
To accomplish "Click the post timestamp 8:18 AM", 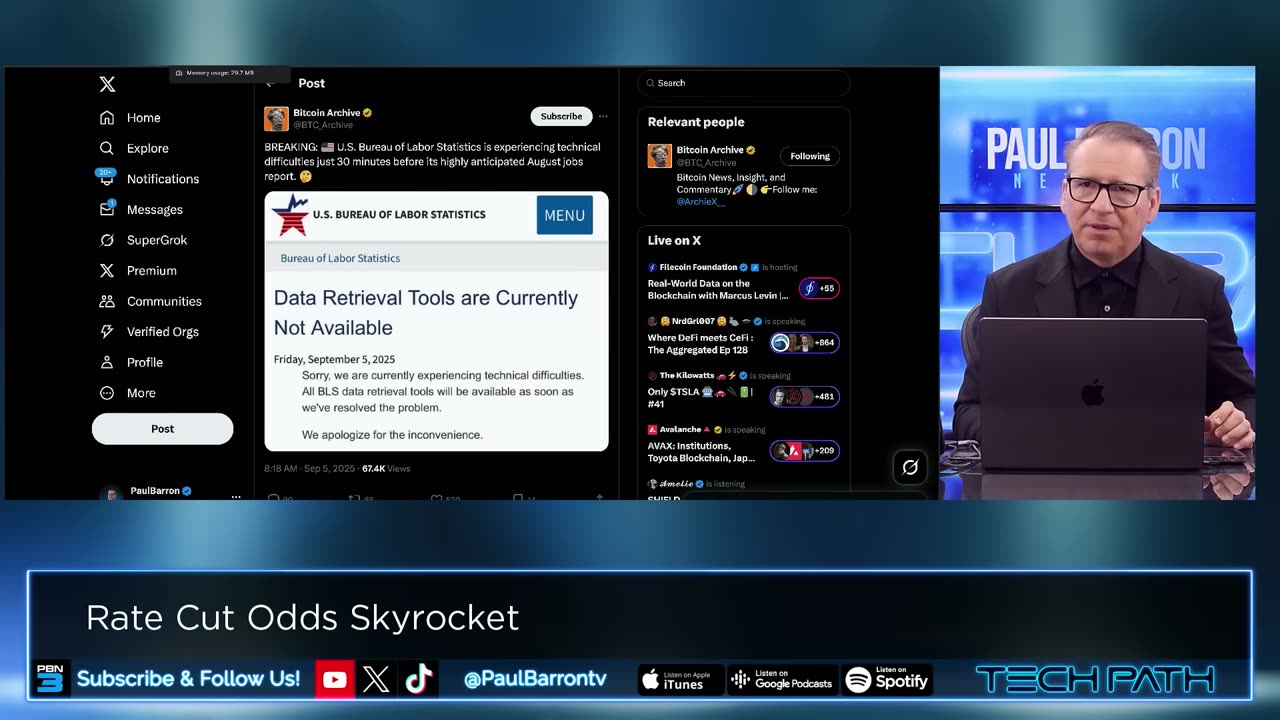I will coord(310,468).
